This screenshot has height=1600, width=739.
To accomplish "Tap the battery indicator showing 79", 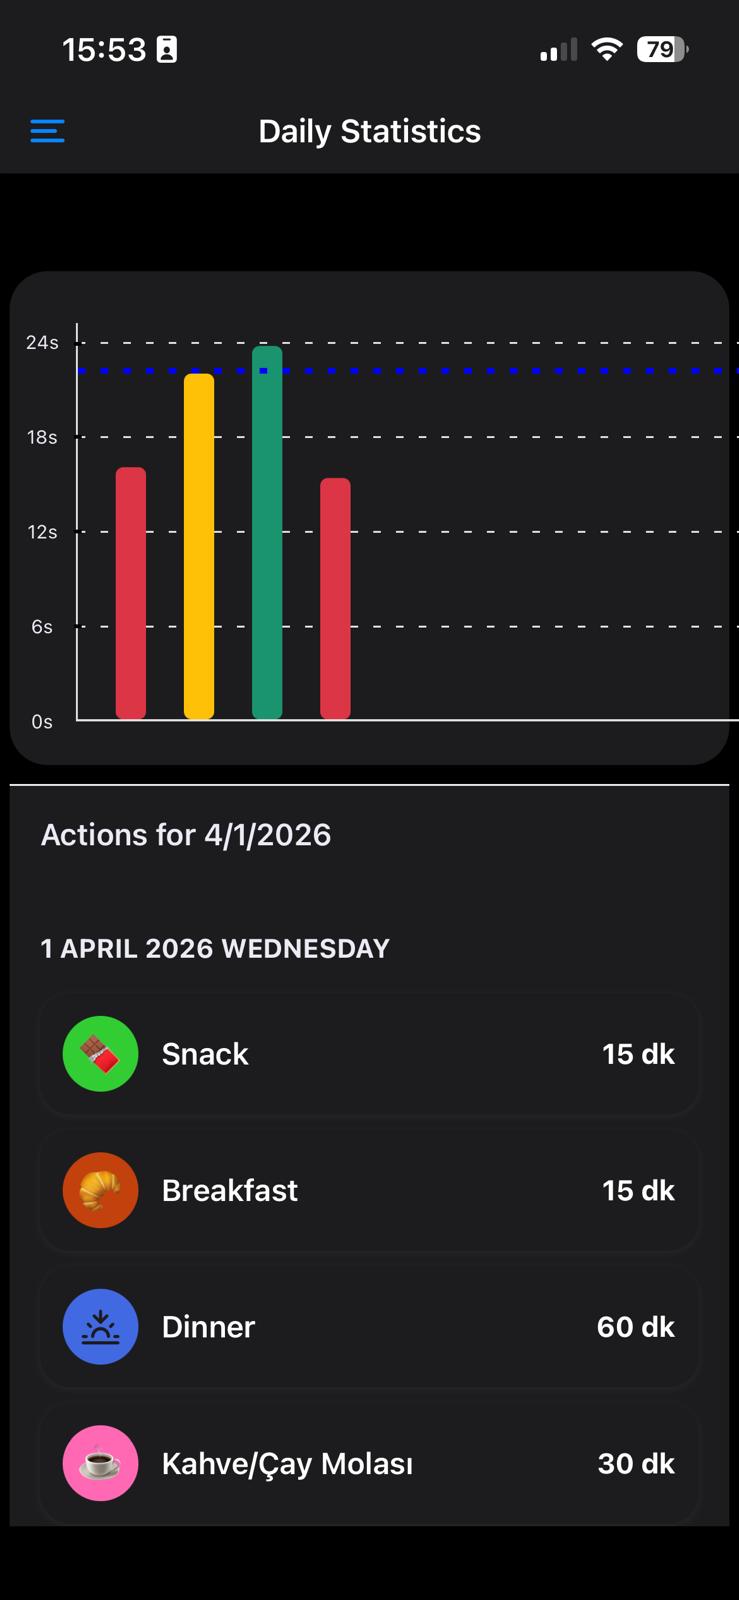I will tap(662, 49).
